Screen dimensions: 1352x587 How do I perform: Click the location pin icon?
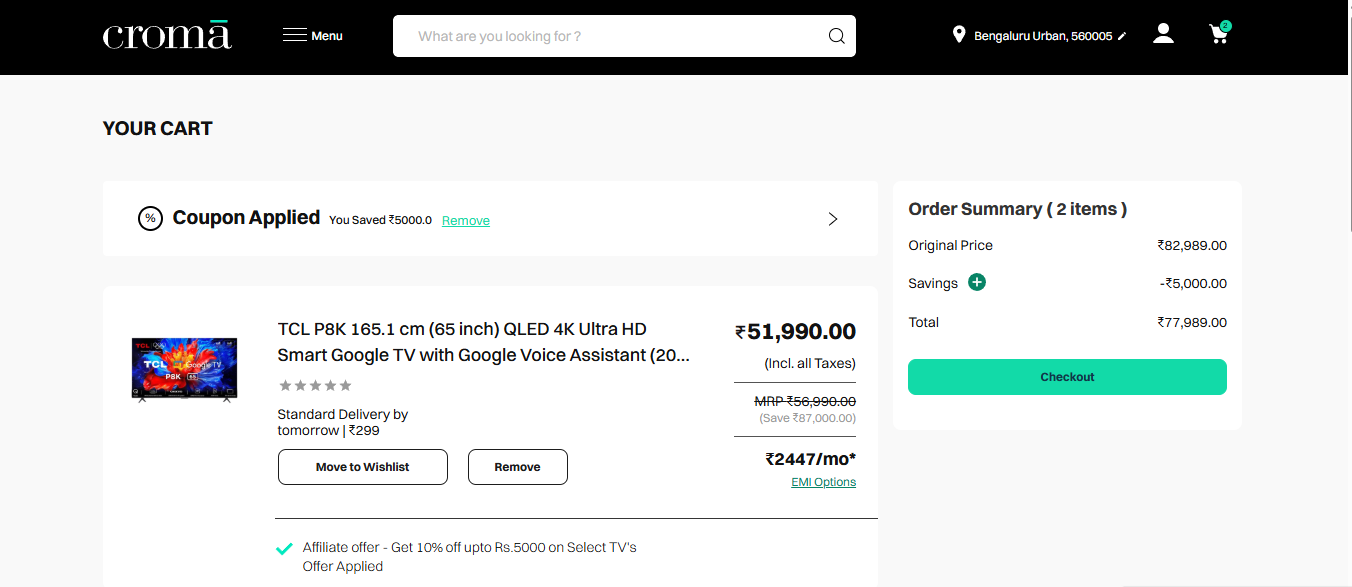pyautogui.click(x=958, y=35)
